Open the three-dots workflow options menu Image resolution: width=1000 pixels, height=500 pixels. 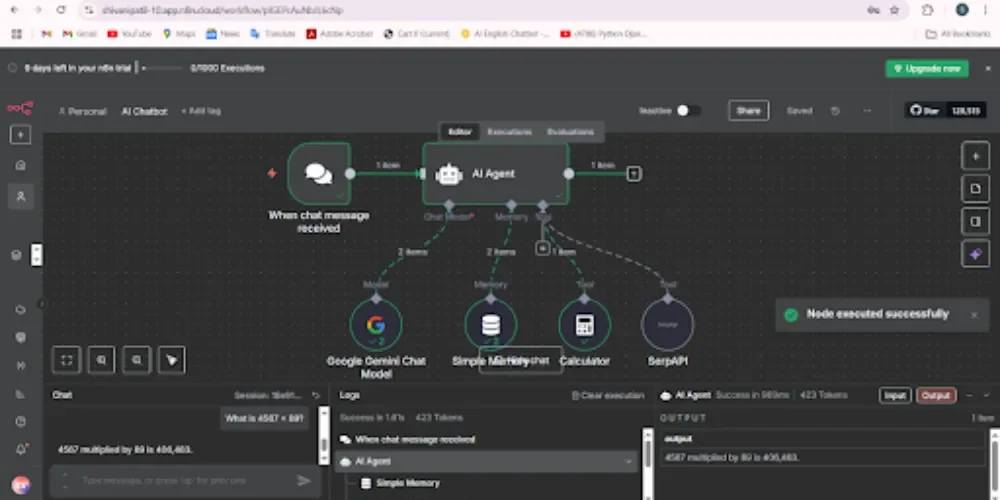point(867,111)
